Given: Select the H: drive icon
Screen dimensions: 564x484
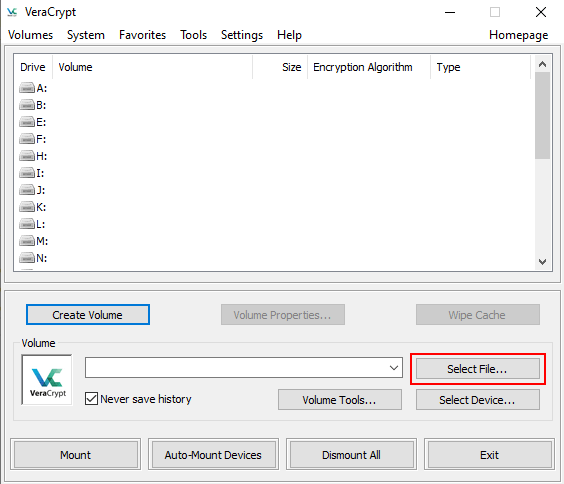Looking at the screenshot, I should 27,156.
